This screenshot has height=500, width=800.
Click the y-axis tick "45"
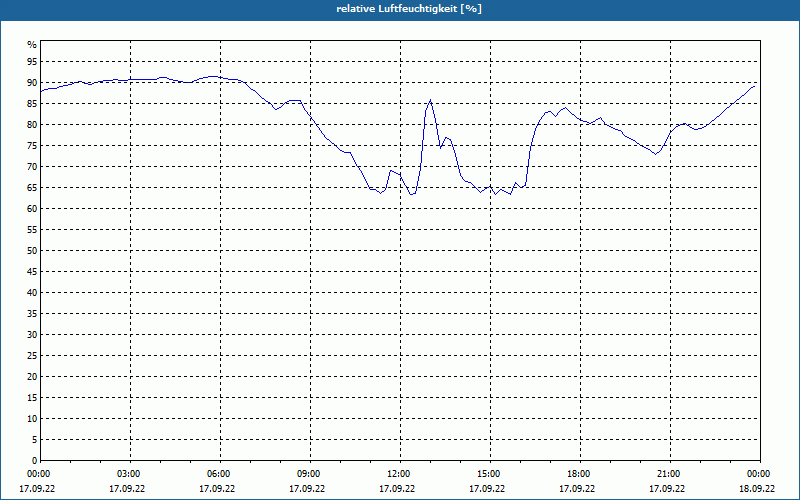click(32, 271)
